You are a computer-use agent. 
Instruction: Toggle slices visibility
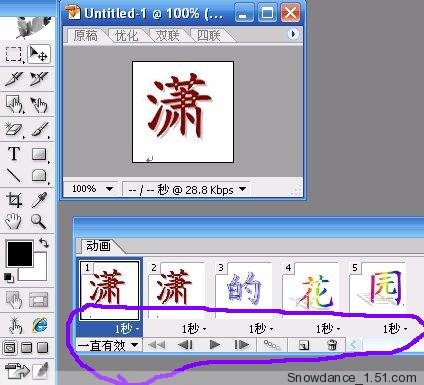tap(39, 299)
